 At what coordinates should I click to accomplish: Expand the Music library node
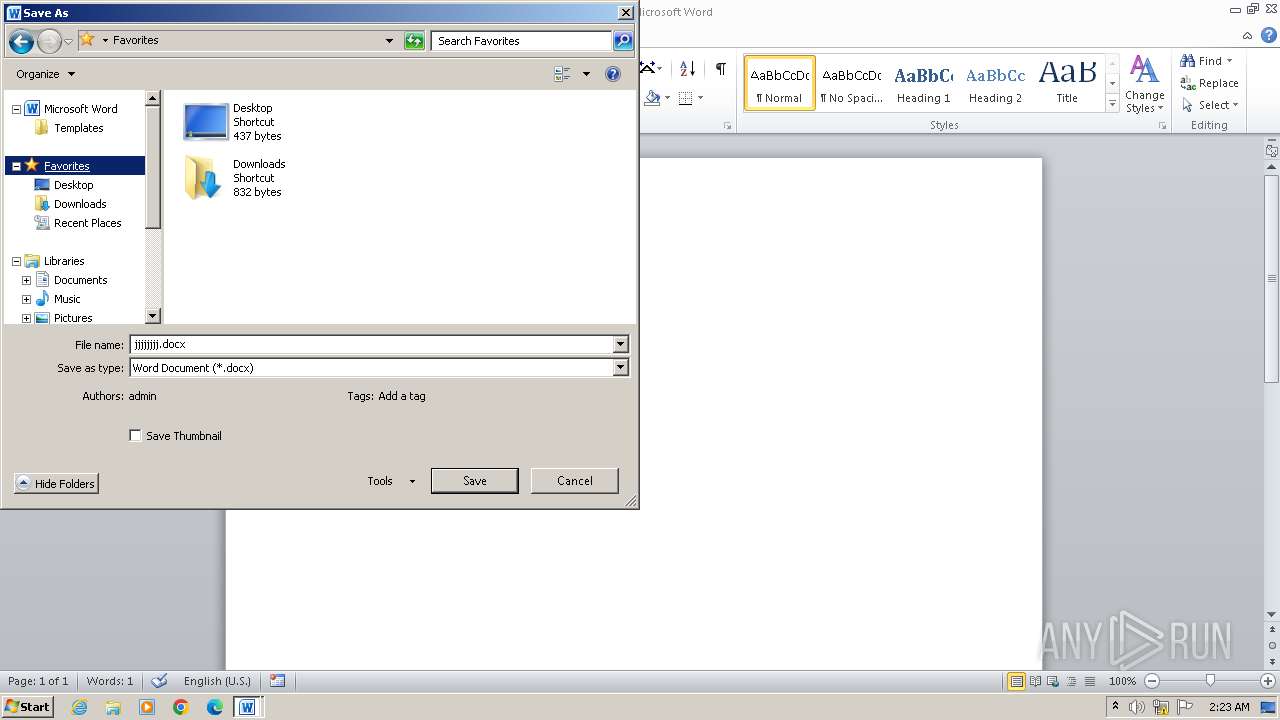(x=26, y=299)
